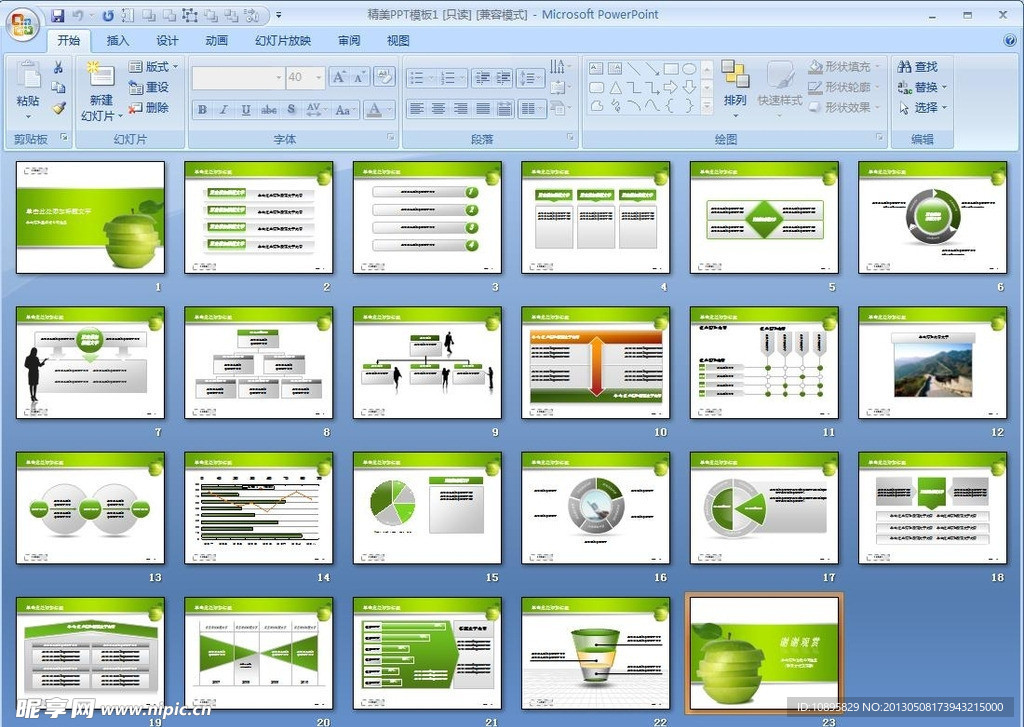Click the Office Button logo

pos(22,23)
